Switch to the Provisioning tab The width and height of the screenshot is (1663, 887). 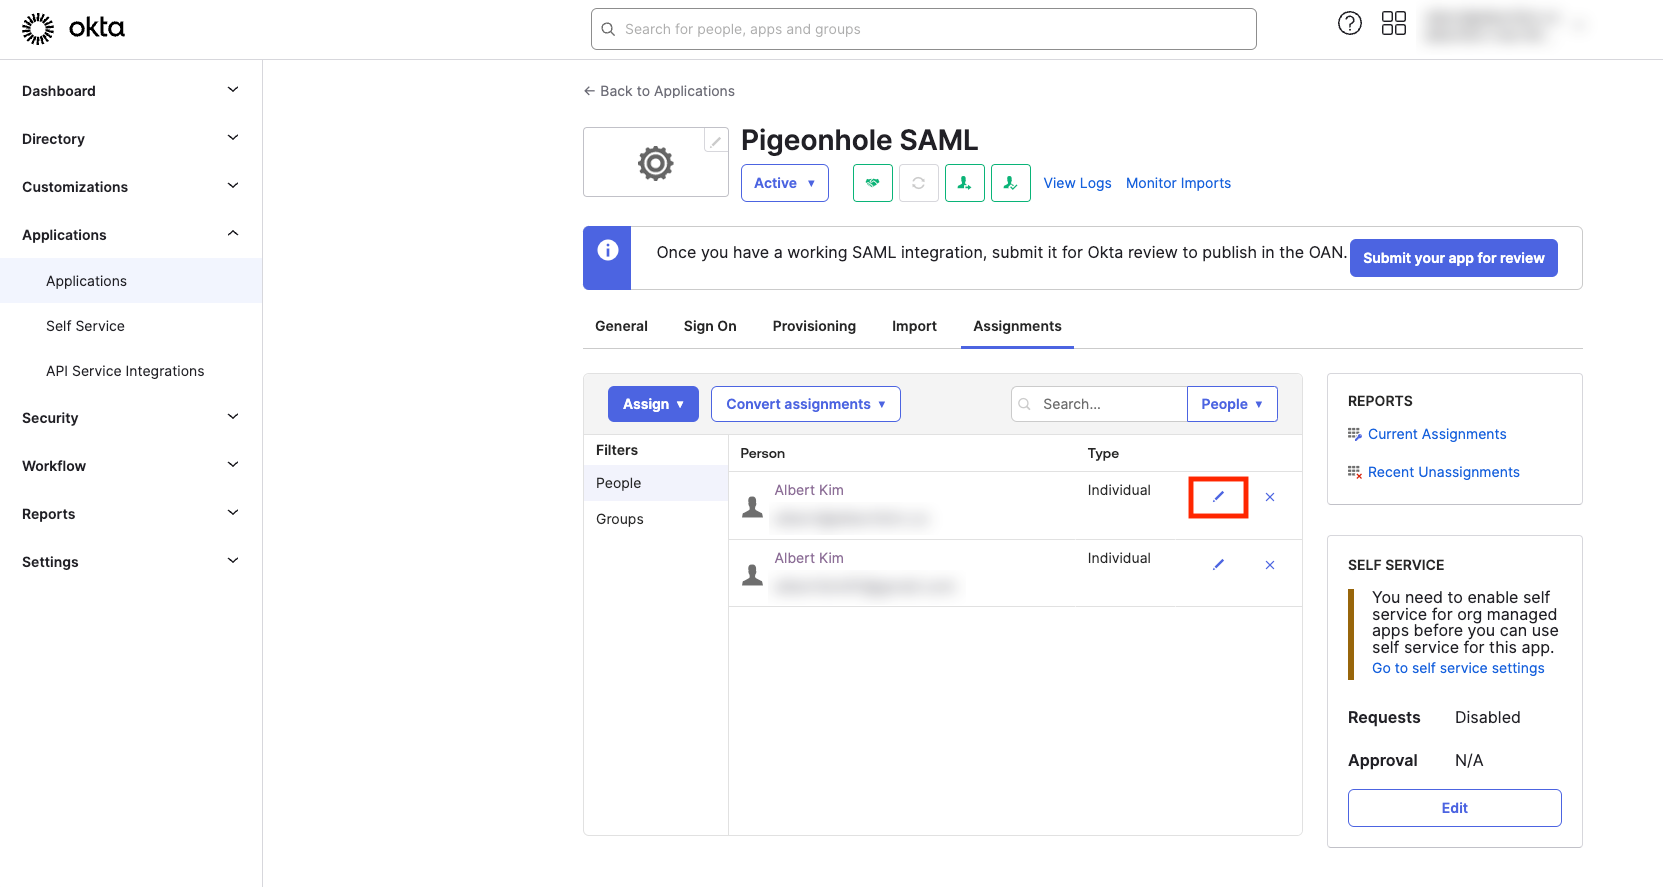click(814, 326)
